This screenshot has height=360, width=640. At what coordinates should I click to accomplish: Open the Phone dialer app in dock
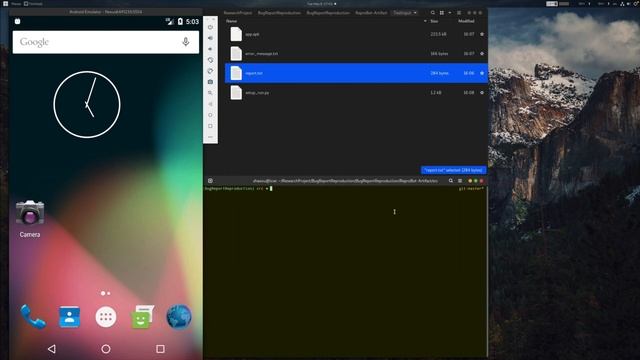coord(33,316)
